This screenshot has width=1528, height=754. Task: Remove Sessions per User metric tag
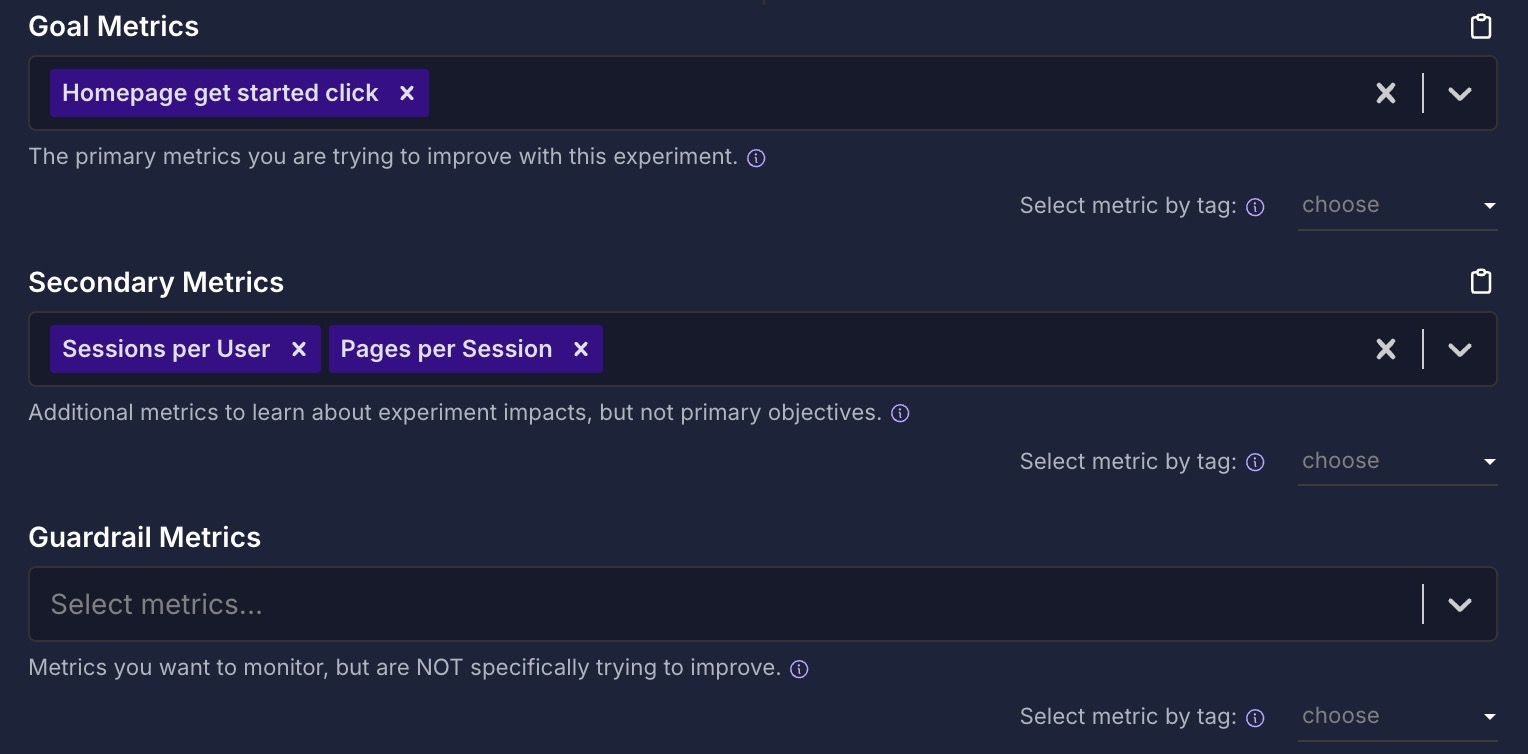point(298,349)
